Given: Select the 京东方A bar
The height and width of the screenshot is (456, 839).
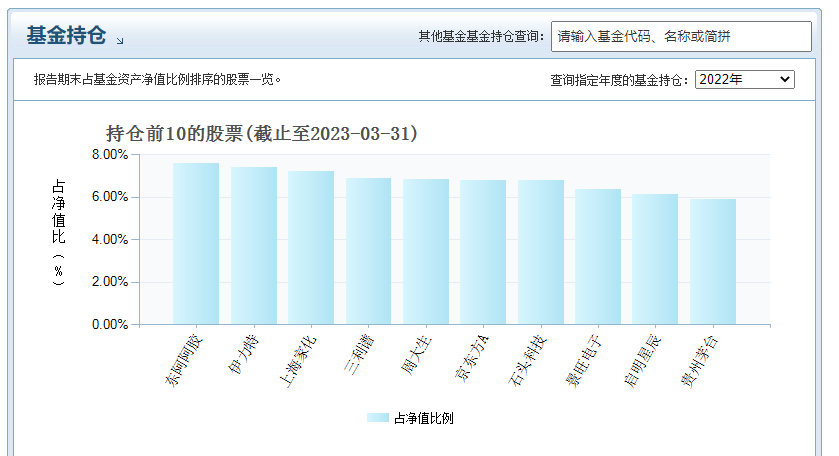Looking at the screenshot, I should point(483,252).
